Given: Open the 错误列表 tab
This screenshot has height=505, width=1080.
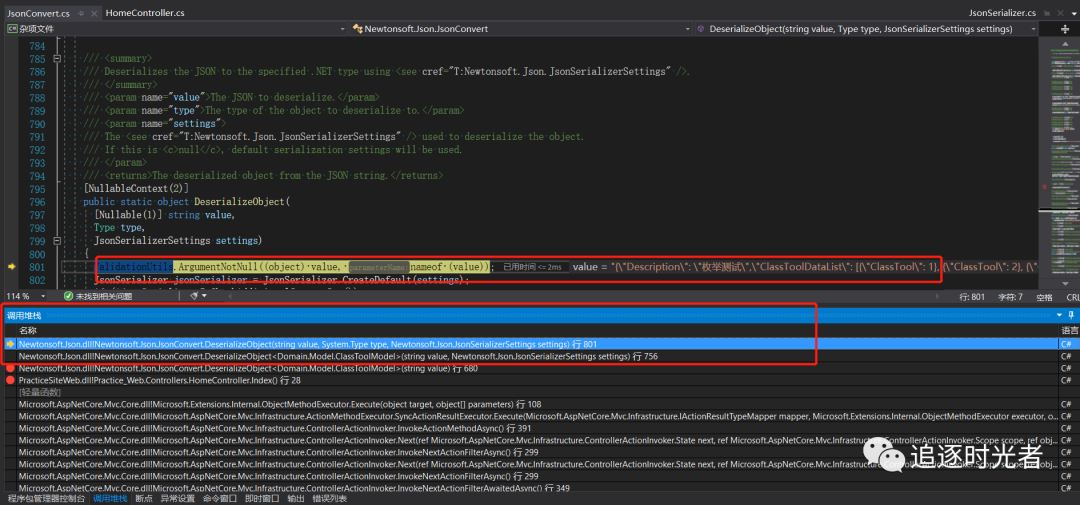Looking at the screenshot, I should [x=329, y=499].
